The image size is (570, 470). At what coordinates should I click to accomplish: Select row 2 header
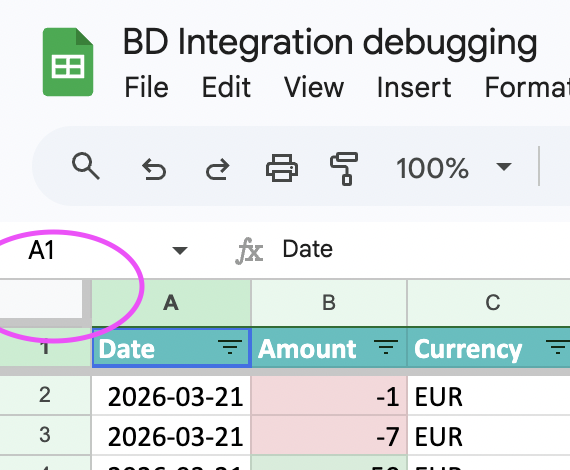(45, 395)
